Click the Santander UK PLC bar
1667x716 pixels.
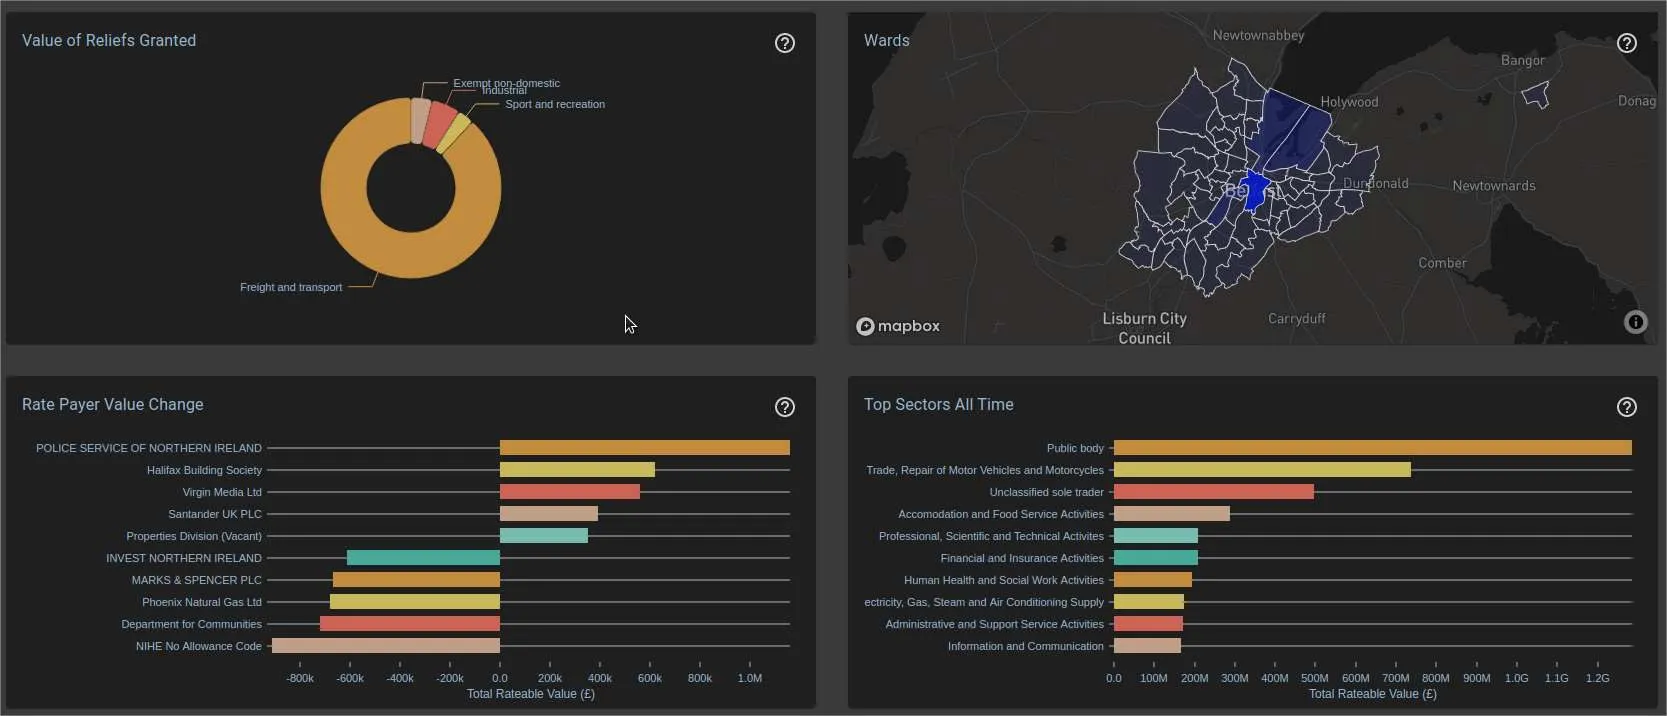coord(549,514)
